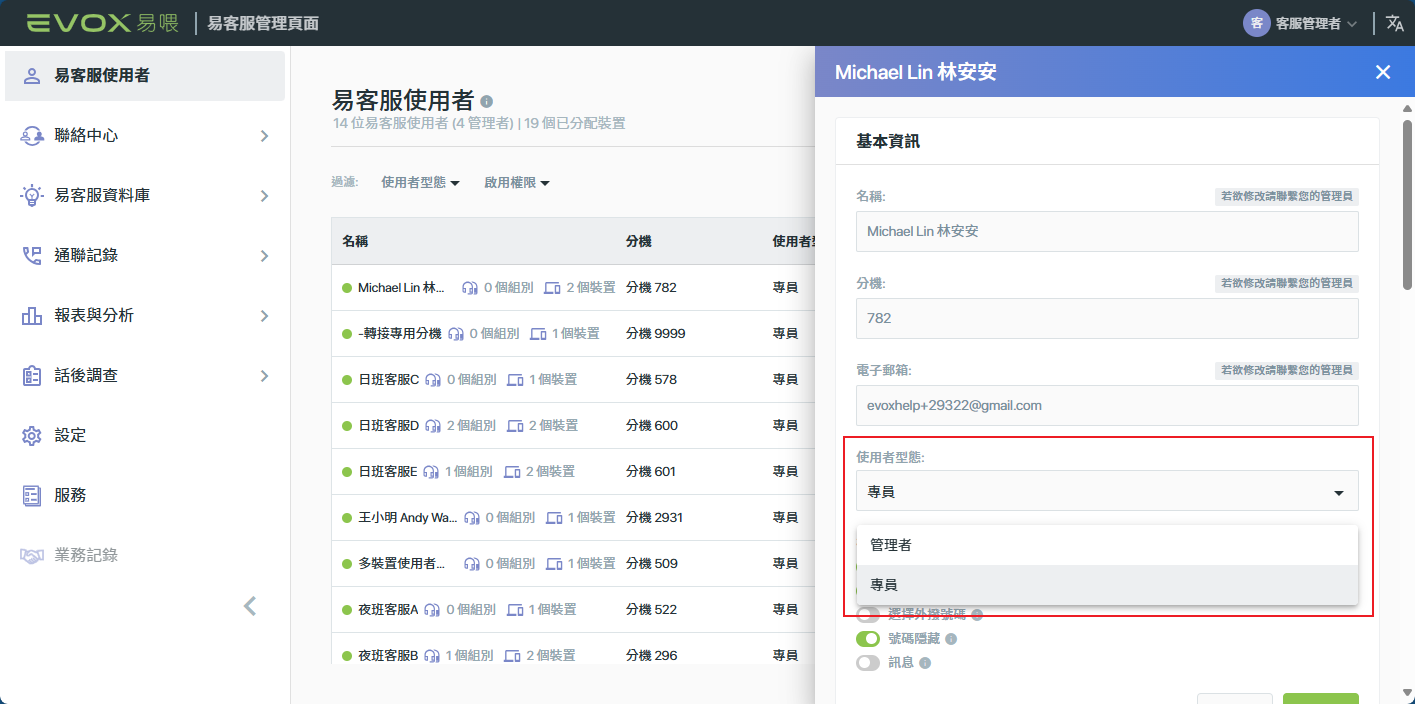This screenshot has width=1415, height=704.
Task: Click the 業務記錄 handshake icon
Action: [32, 555]
